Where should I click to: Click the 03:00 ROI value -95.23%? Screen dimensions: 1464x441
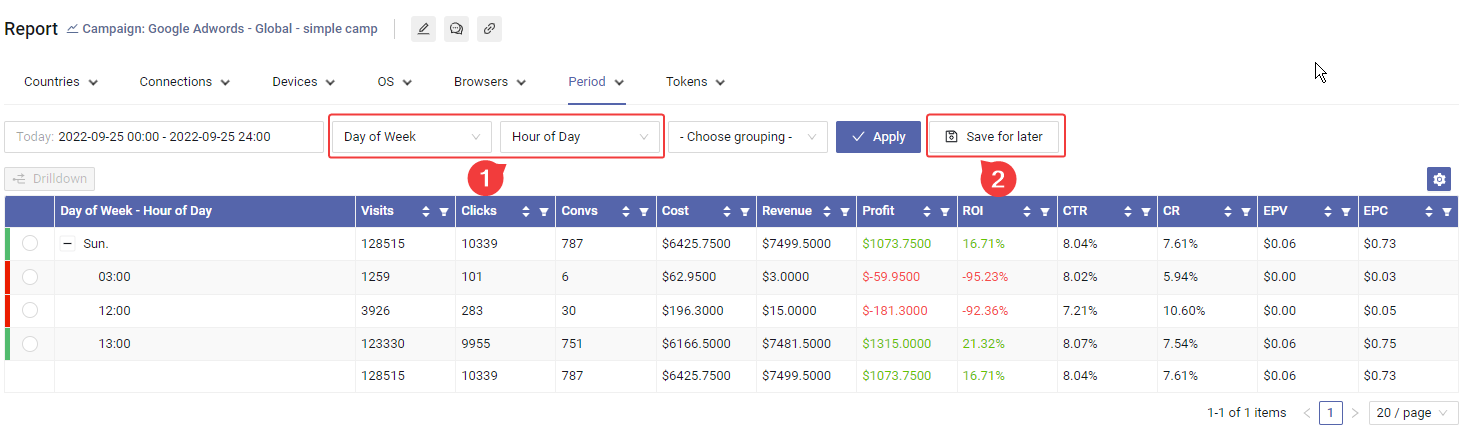pos(985,277)
